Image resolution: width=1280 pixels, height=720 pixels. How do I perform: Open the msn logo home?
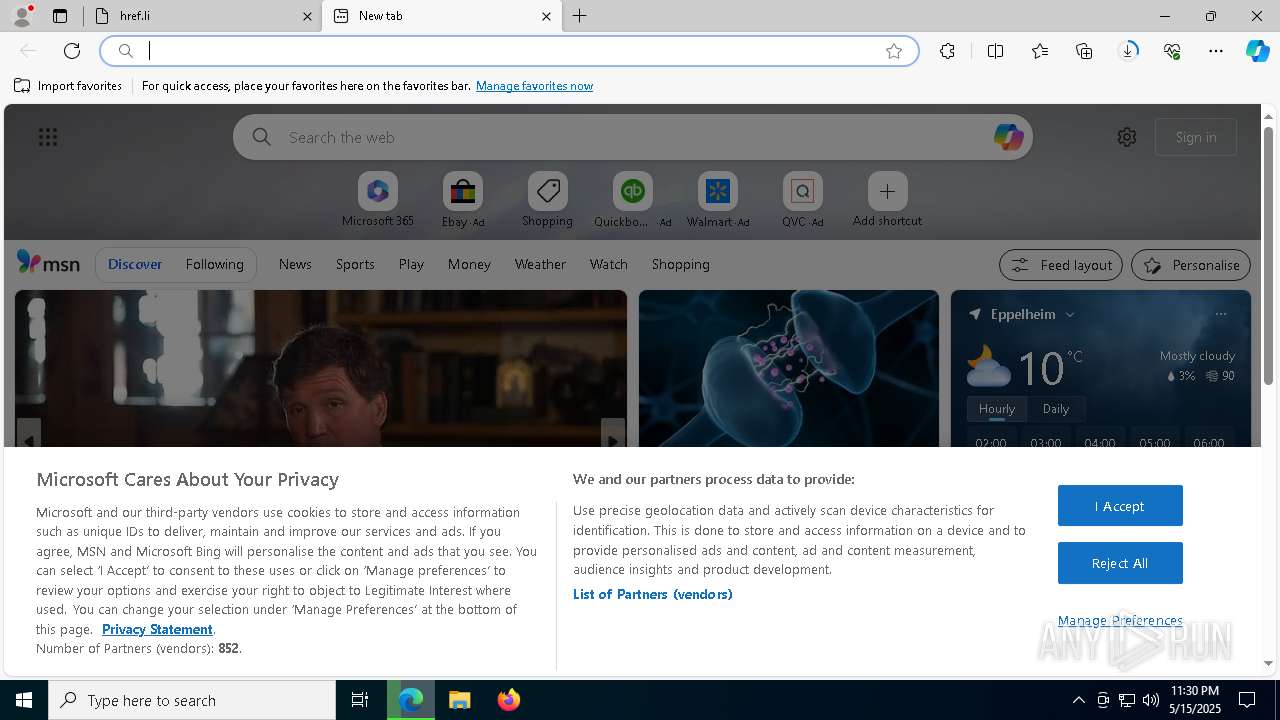click(48, 263)
